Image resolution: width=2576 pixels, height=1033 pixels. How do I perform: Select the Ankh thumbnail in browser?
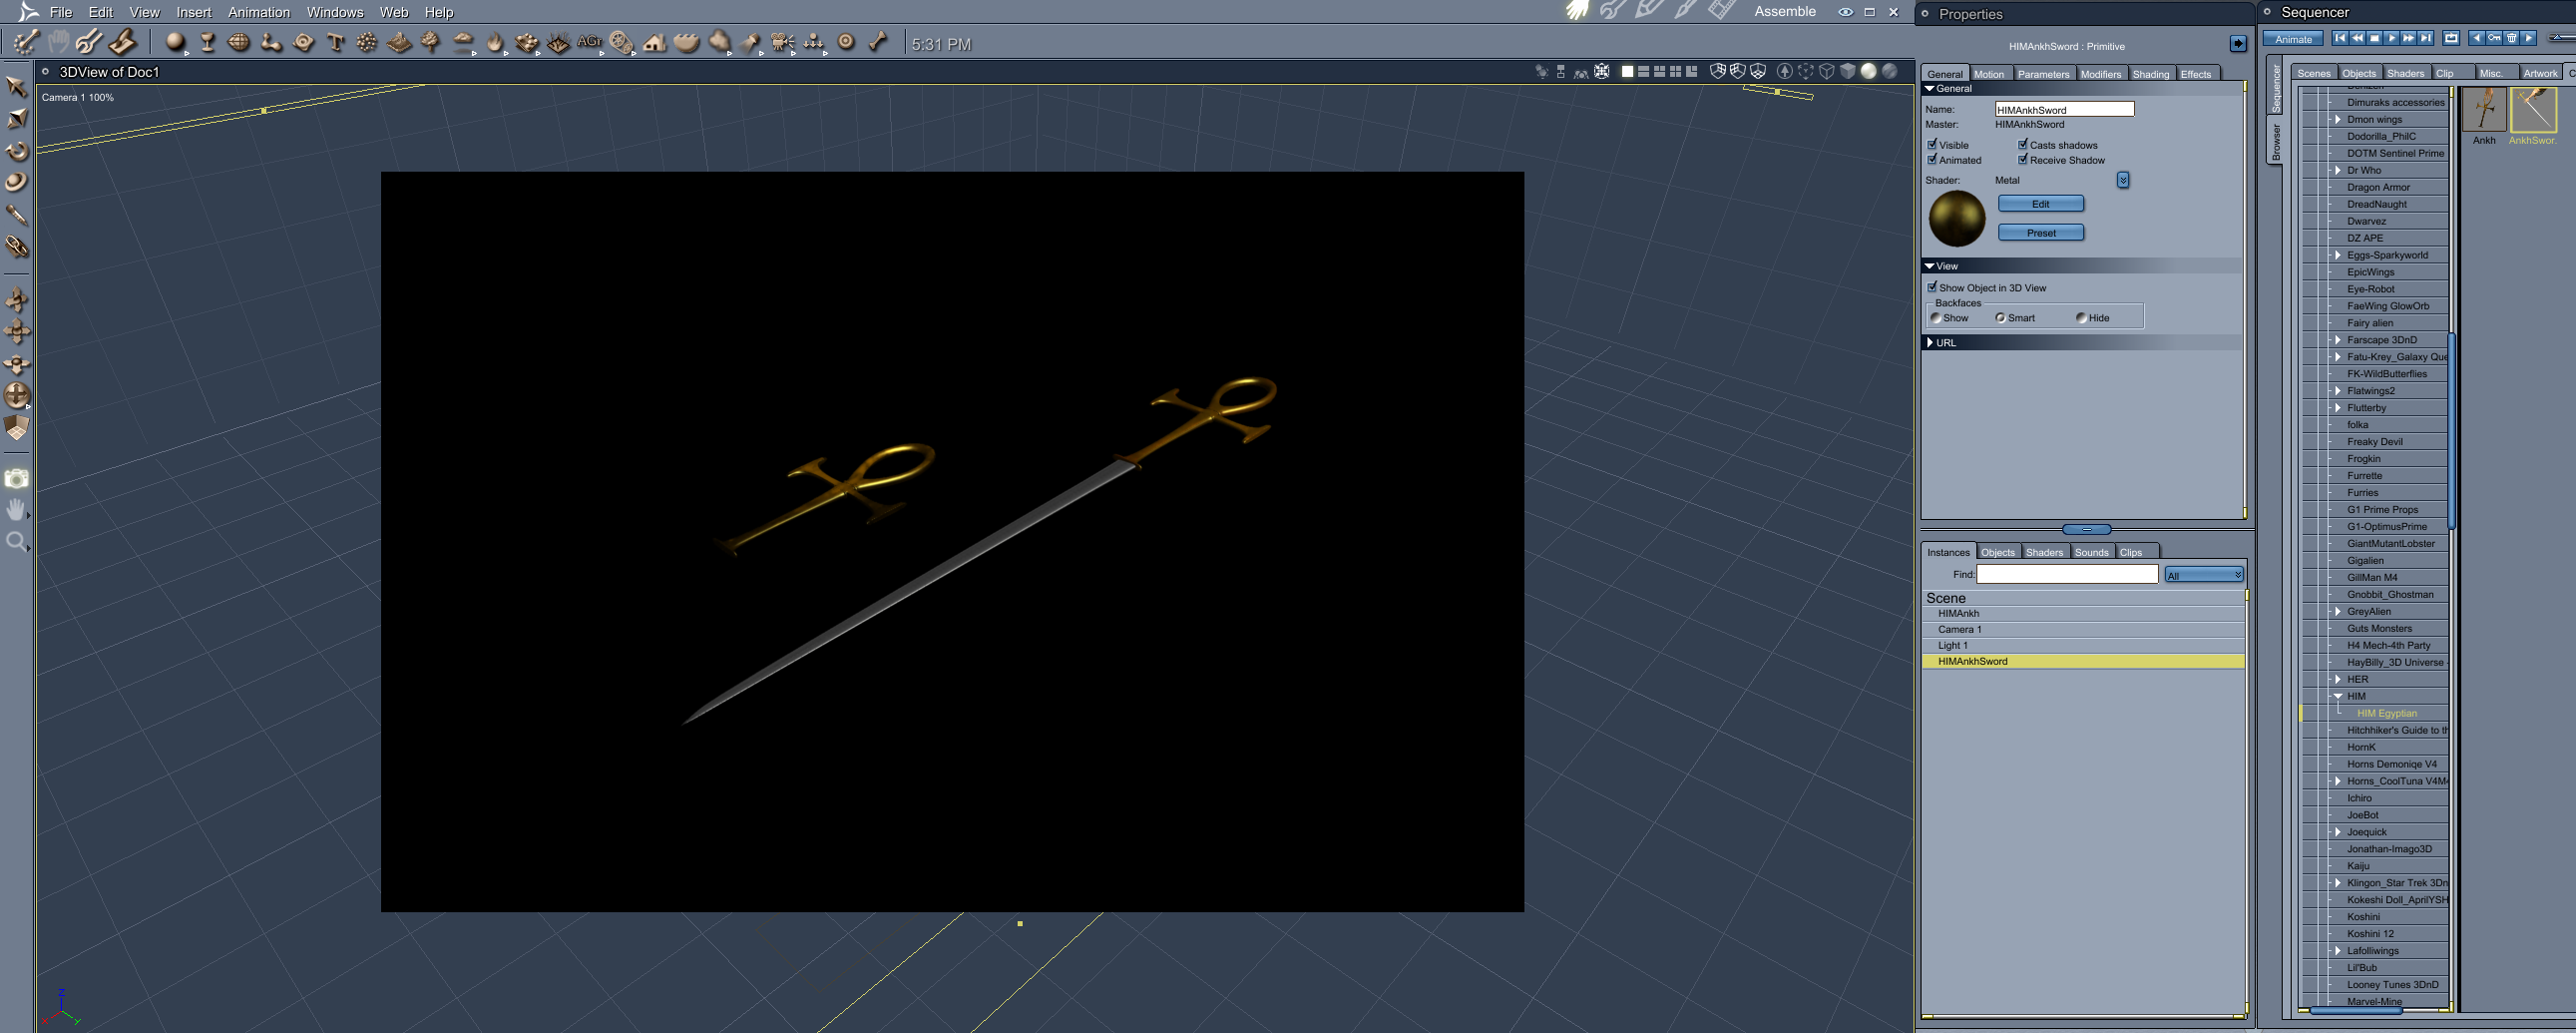[2484, 110]
